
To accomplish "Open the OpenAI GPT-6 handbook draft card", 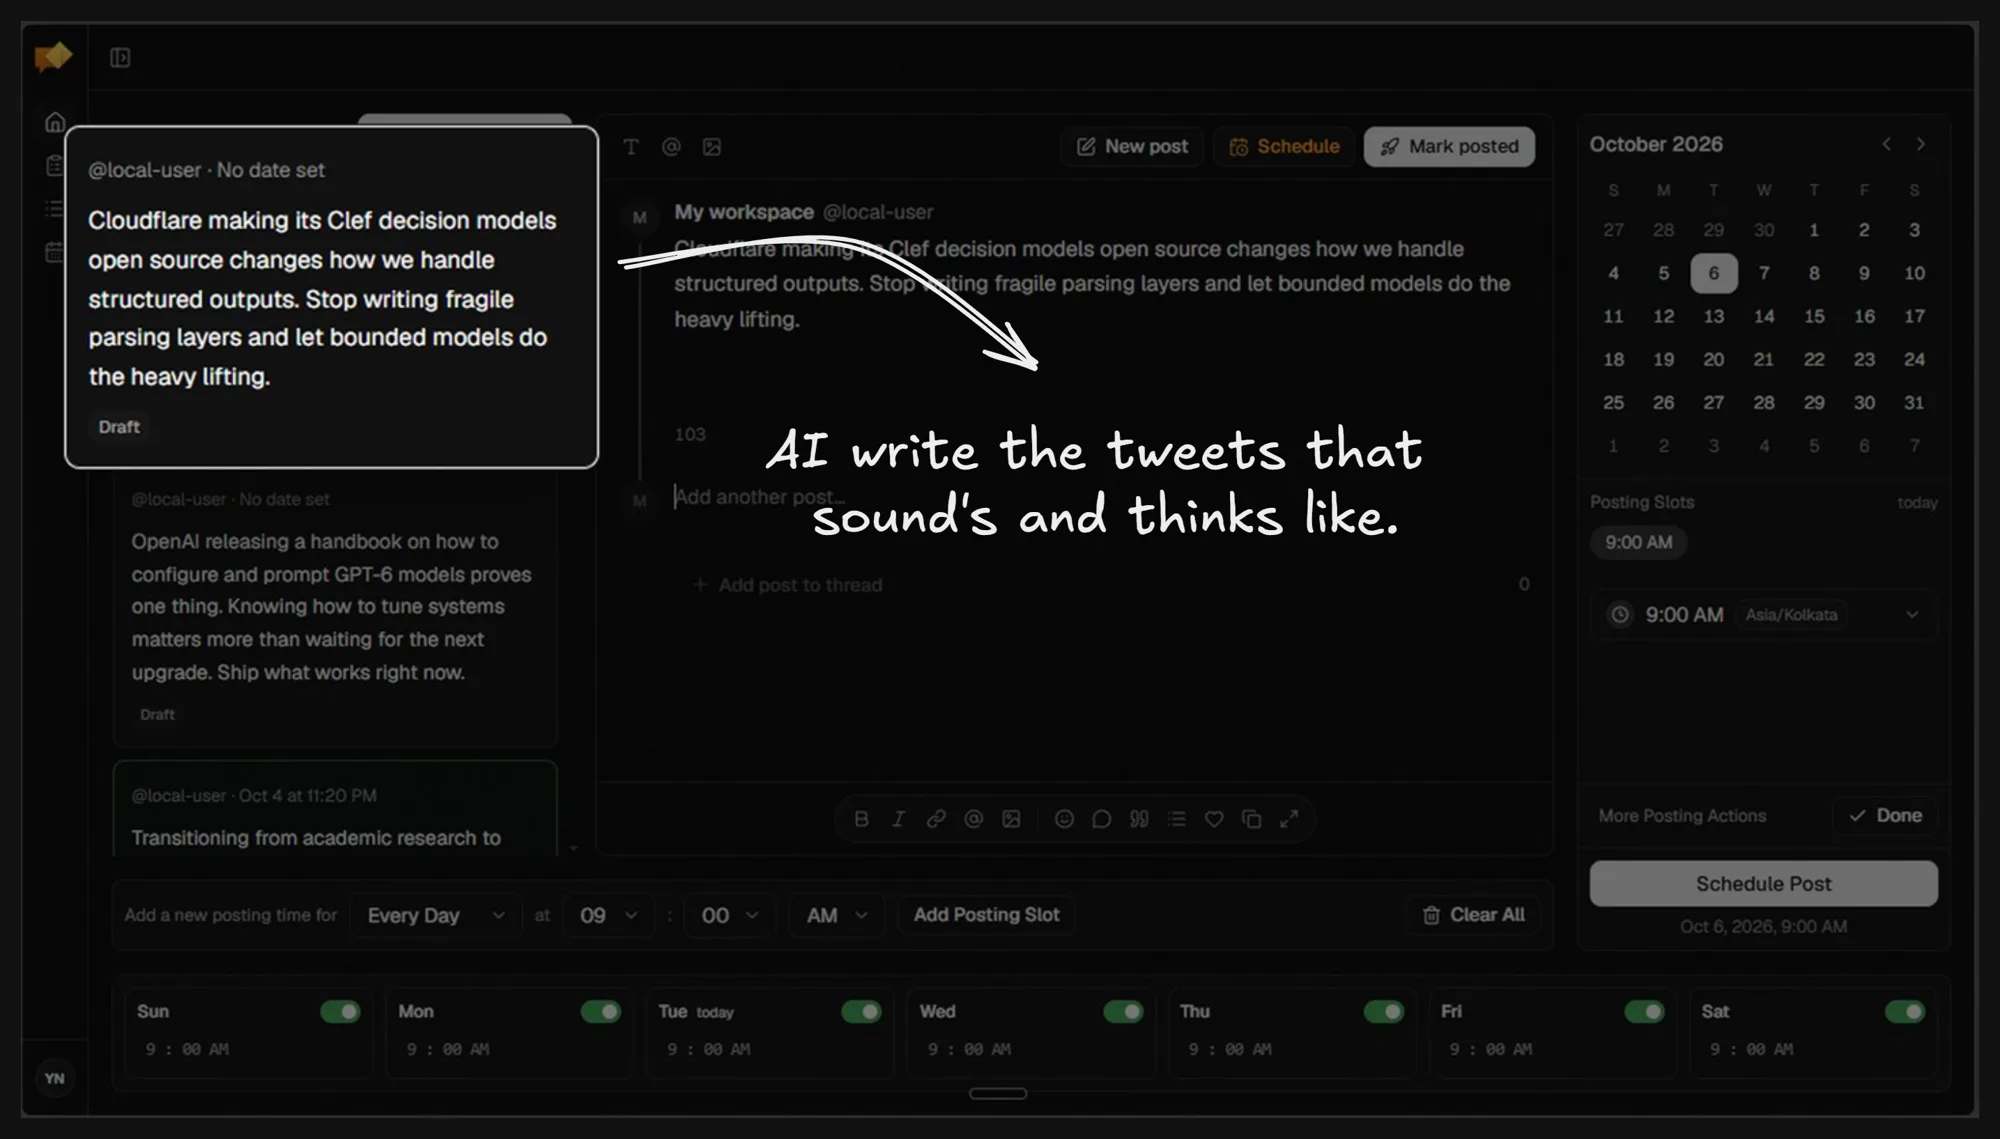I will [335, 608].
